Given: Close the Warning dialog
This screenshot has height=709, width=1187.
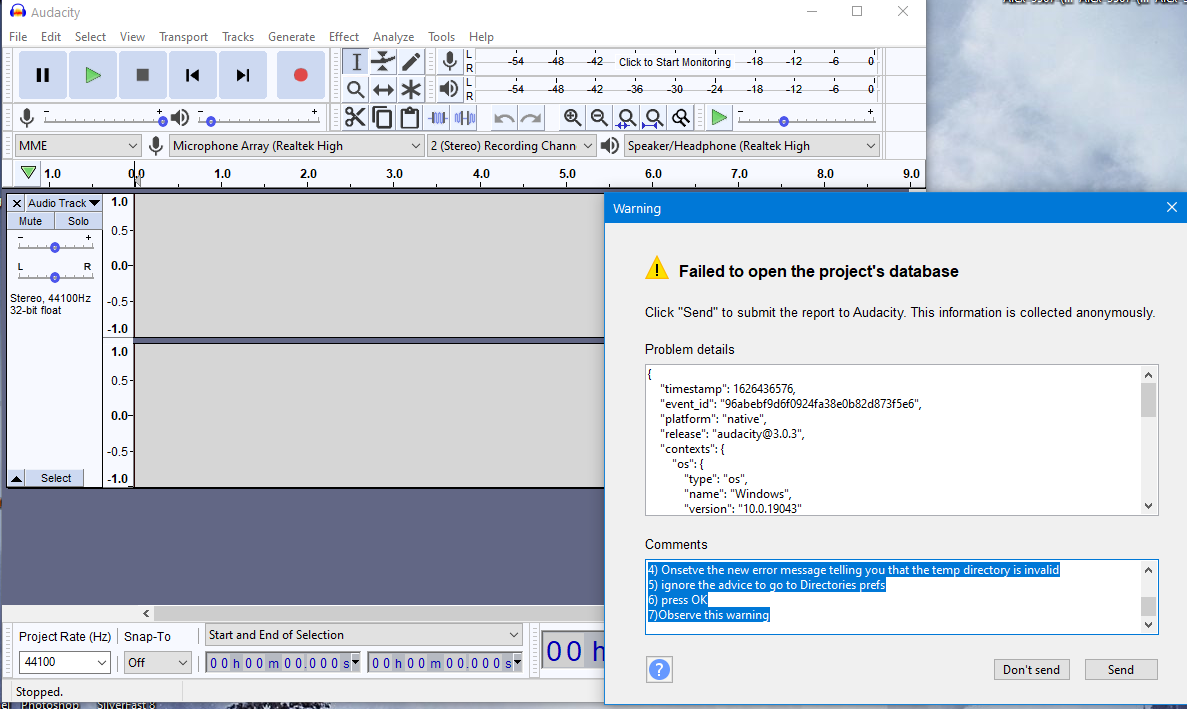Looking at the screenshot, I should pyautogui.click(x=1171, y=207).
